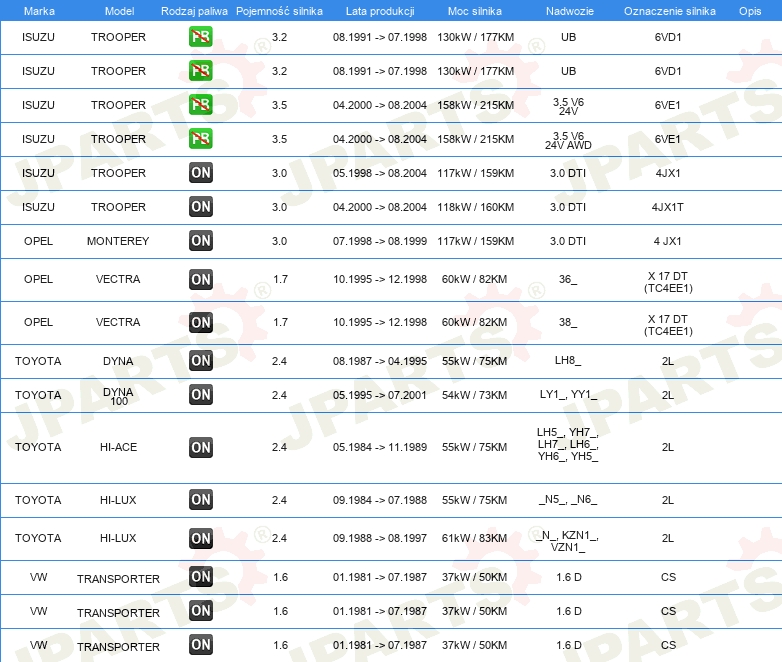Click the Rodzaj paliwa column header
This screenshot has width=782, height=662.
click(x=194, y=11)
